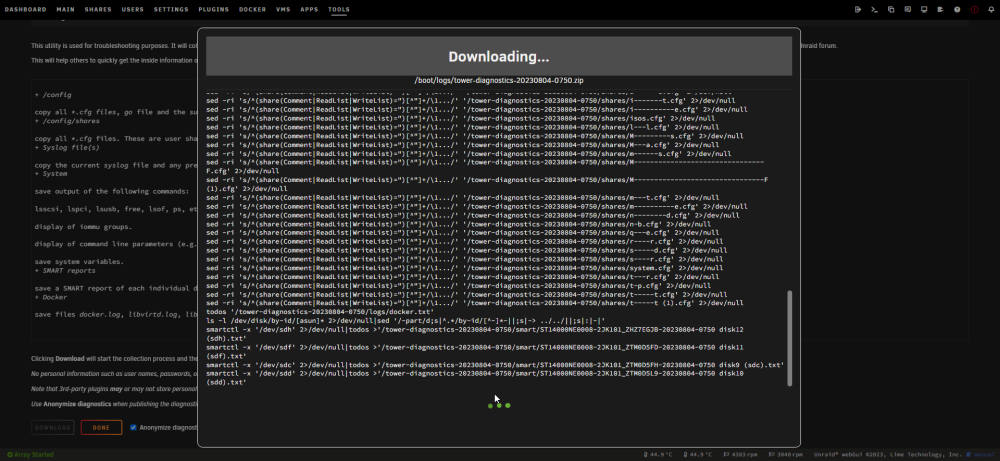Click the orange Done button
The height and width of the screenshot is (461, 1000).
point(101,427)
